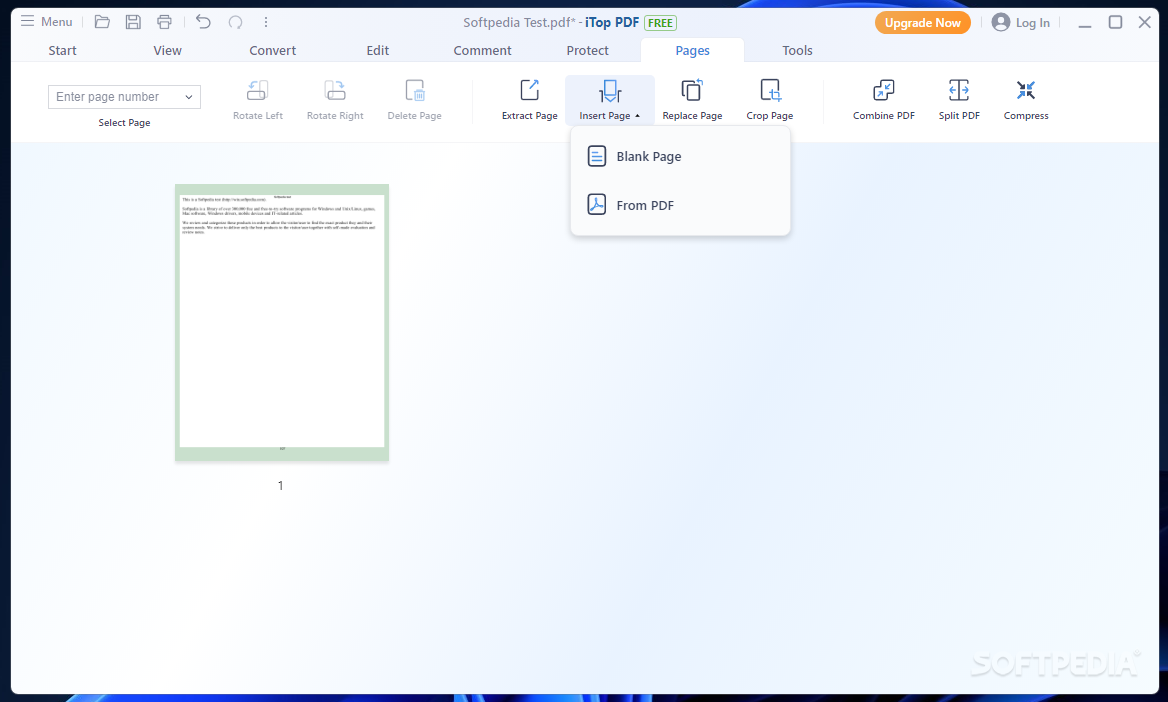
Task: Select the Pages tab
Action: tap(693, 50)
